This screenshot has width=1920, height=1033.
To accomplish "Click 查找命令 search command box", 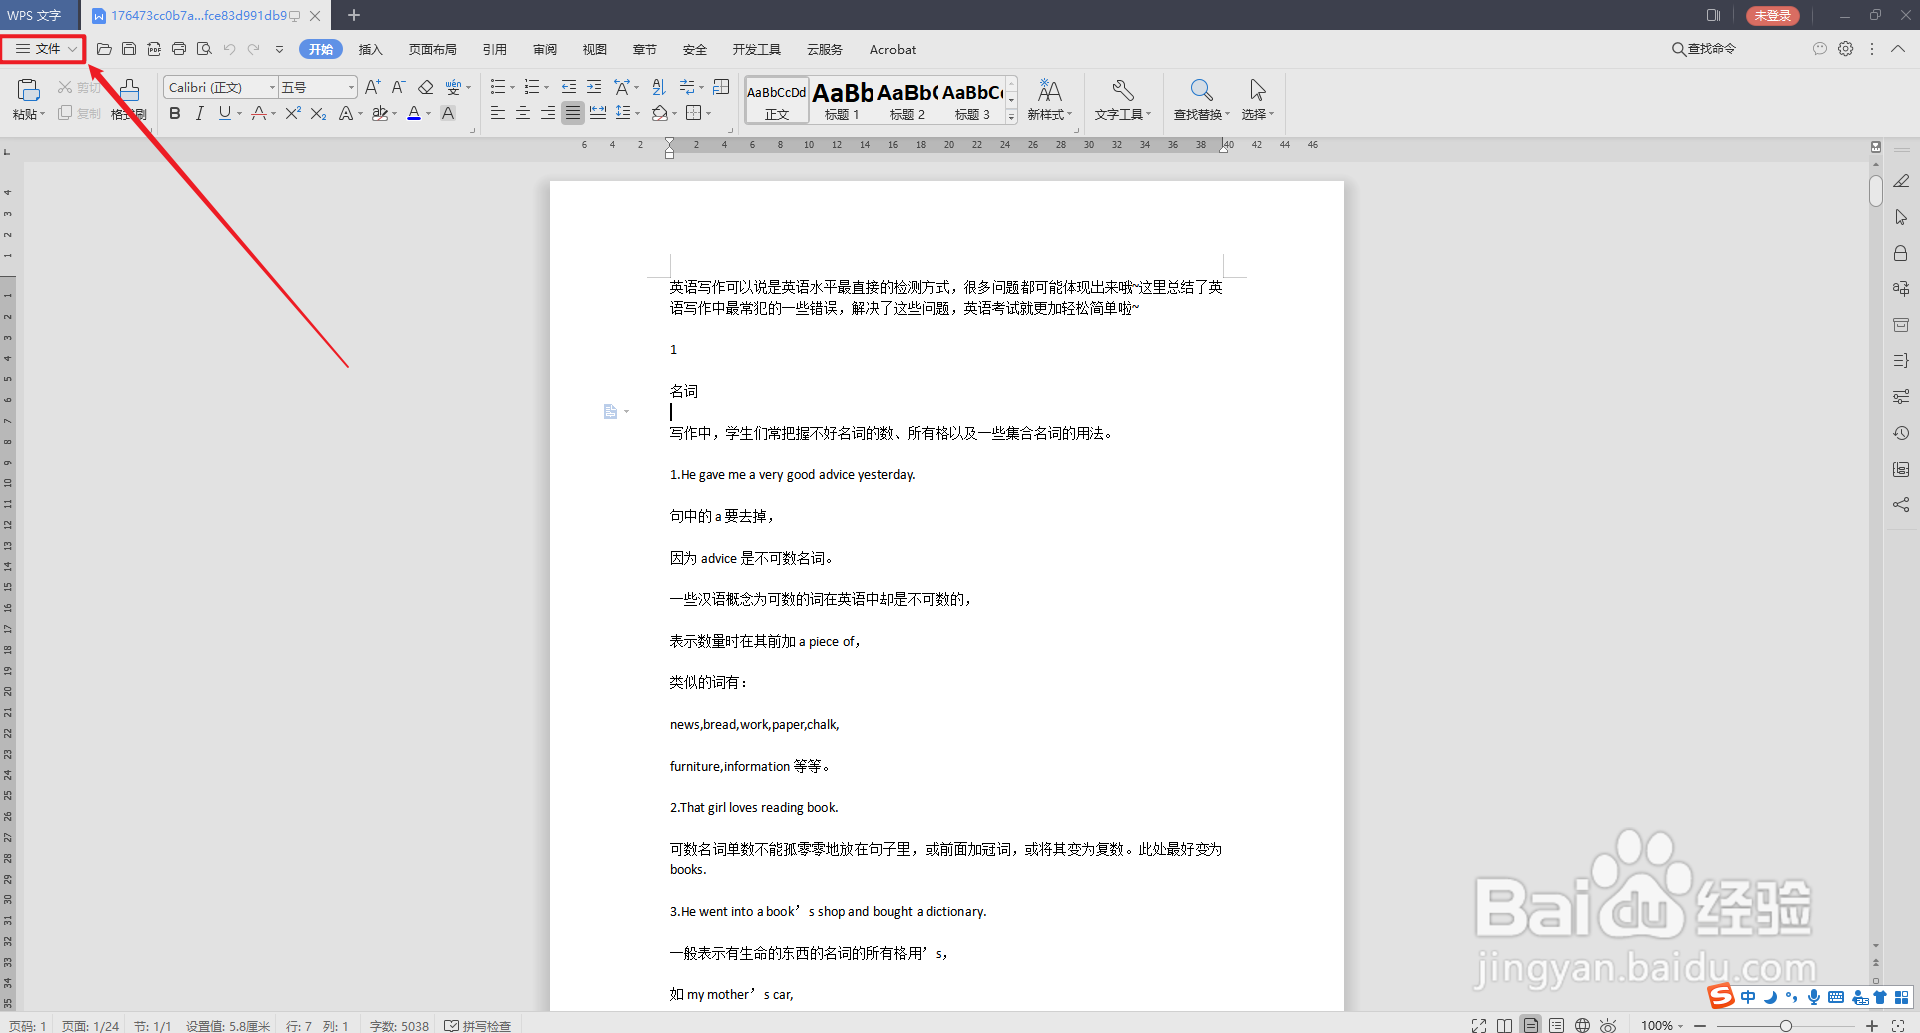I will click(x=1704, y=49).
